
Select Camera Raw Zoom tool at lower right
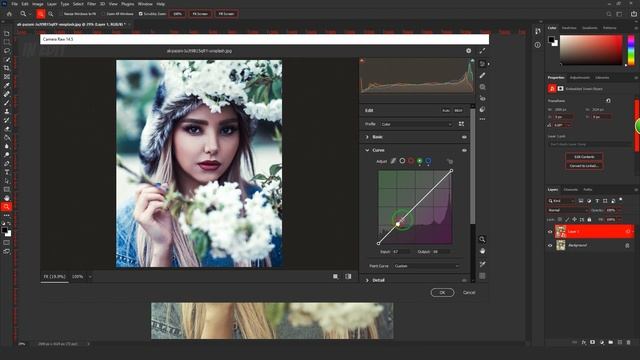(x=482, y=239)
